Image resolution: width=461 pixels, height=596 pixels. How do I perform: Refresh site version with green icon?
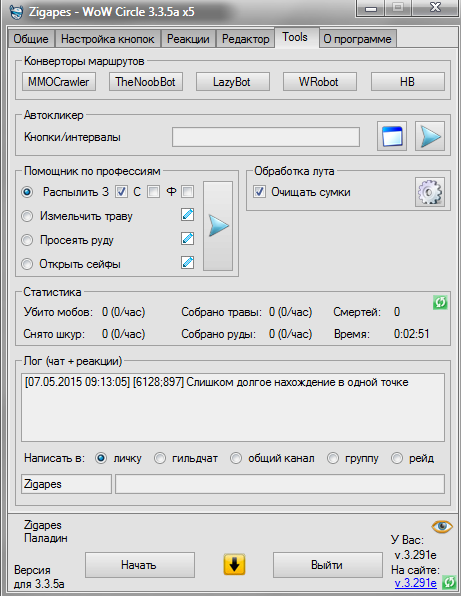(449, 582)
